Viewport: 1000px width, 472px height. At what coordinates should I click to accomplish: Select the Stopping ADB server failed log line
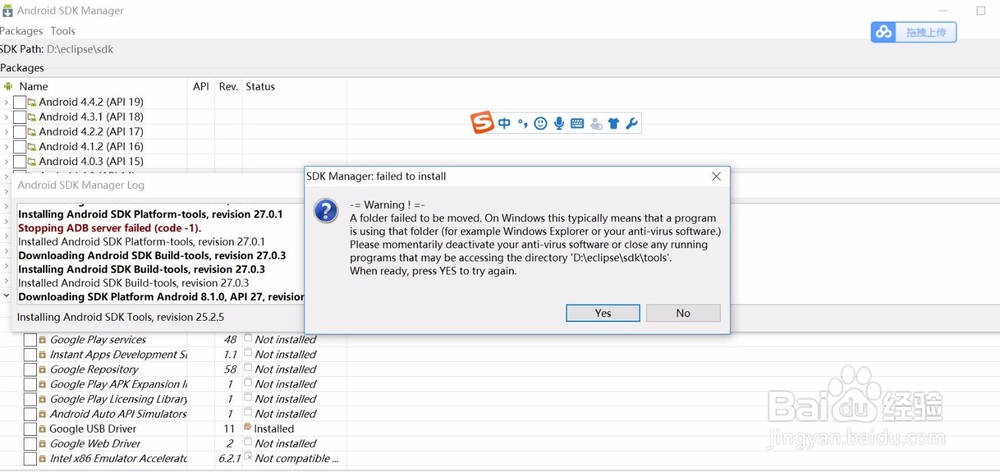click(110, 228)
